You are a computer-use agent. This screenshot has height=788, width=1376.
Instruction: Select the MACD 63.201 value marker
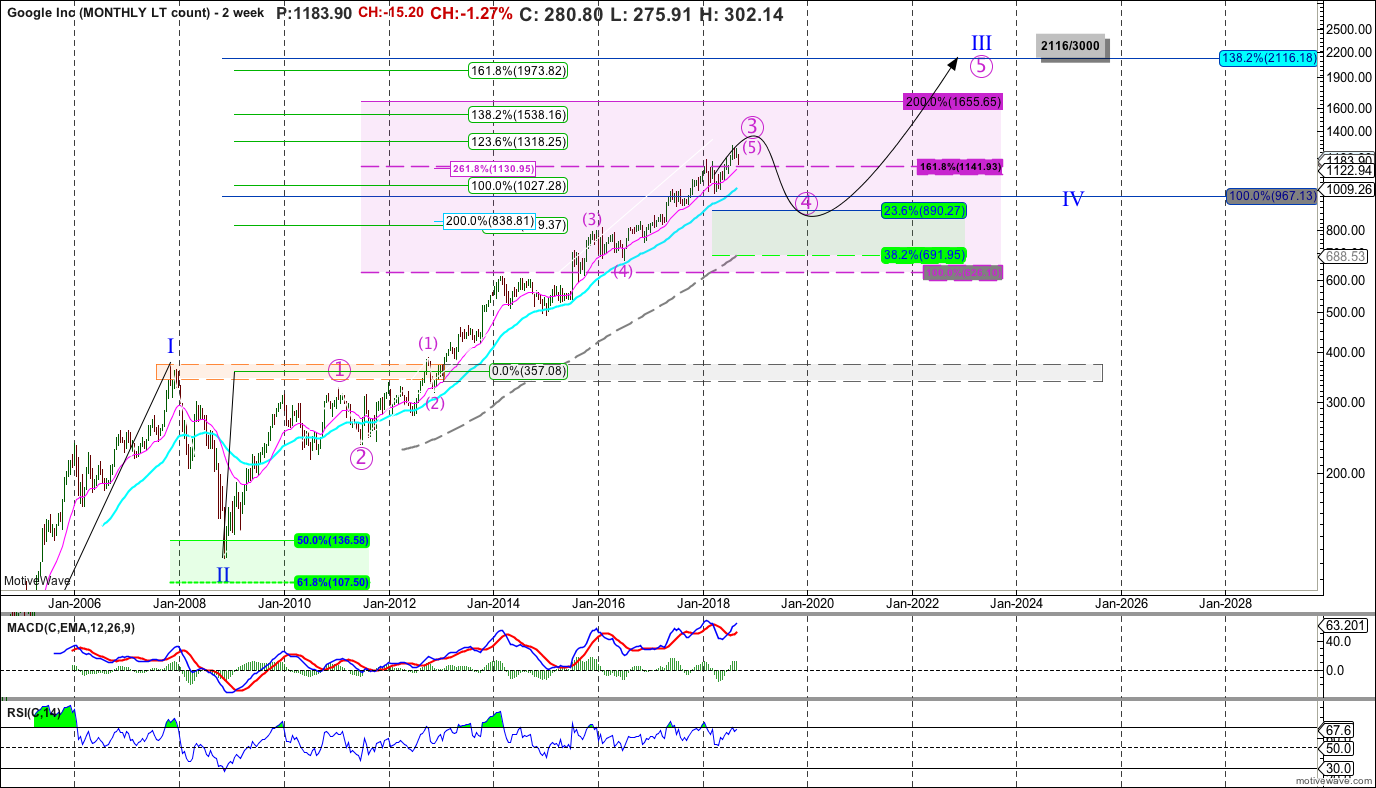pyautogui.click(x=1346, y=625)
